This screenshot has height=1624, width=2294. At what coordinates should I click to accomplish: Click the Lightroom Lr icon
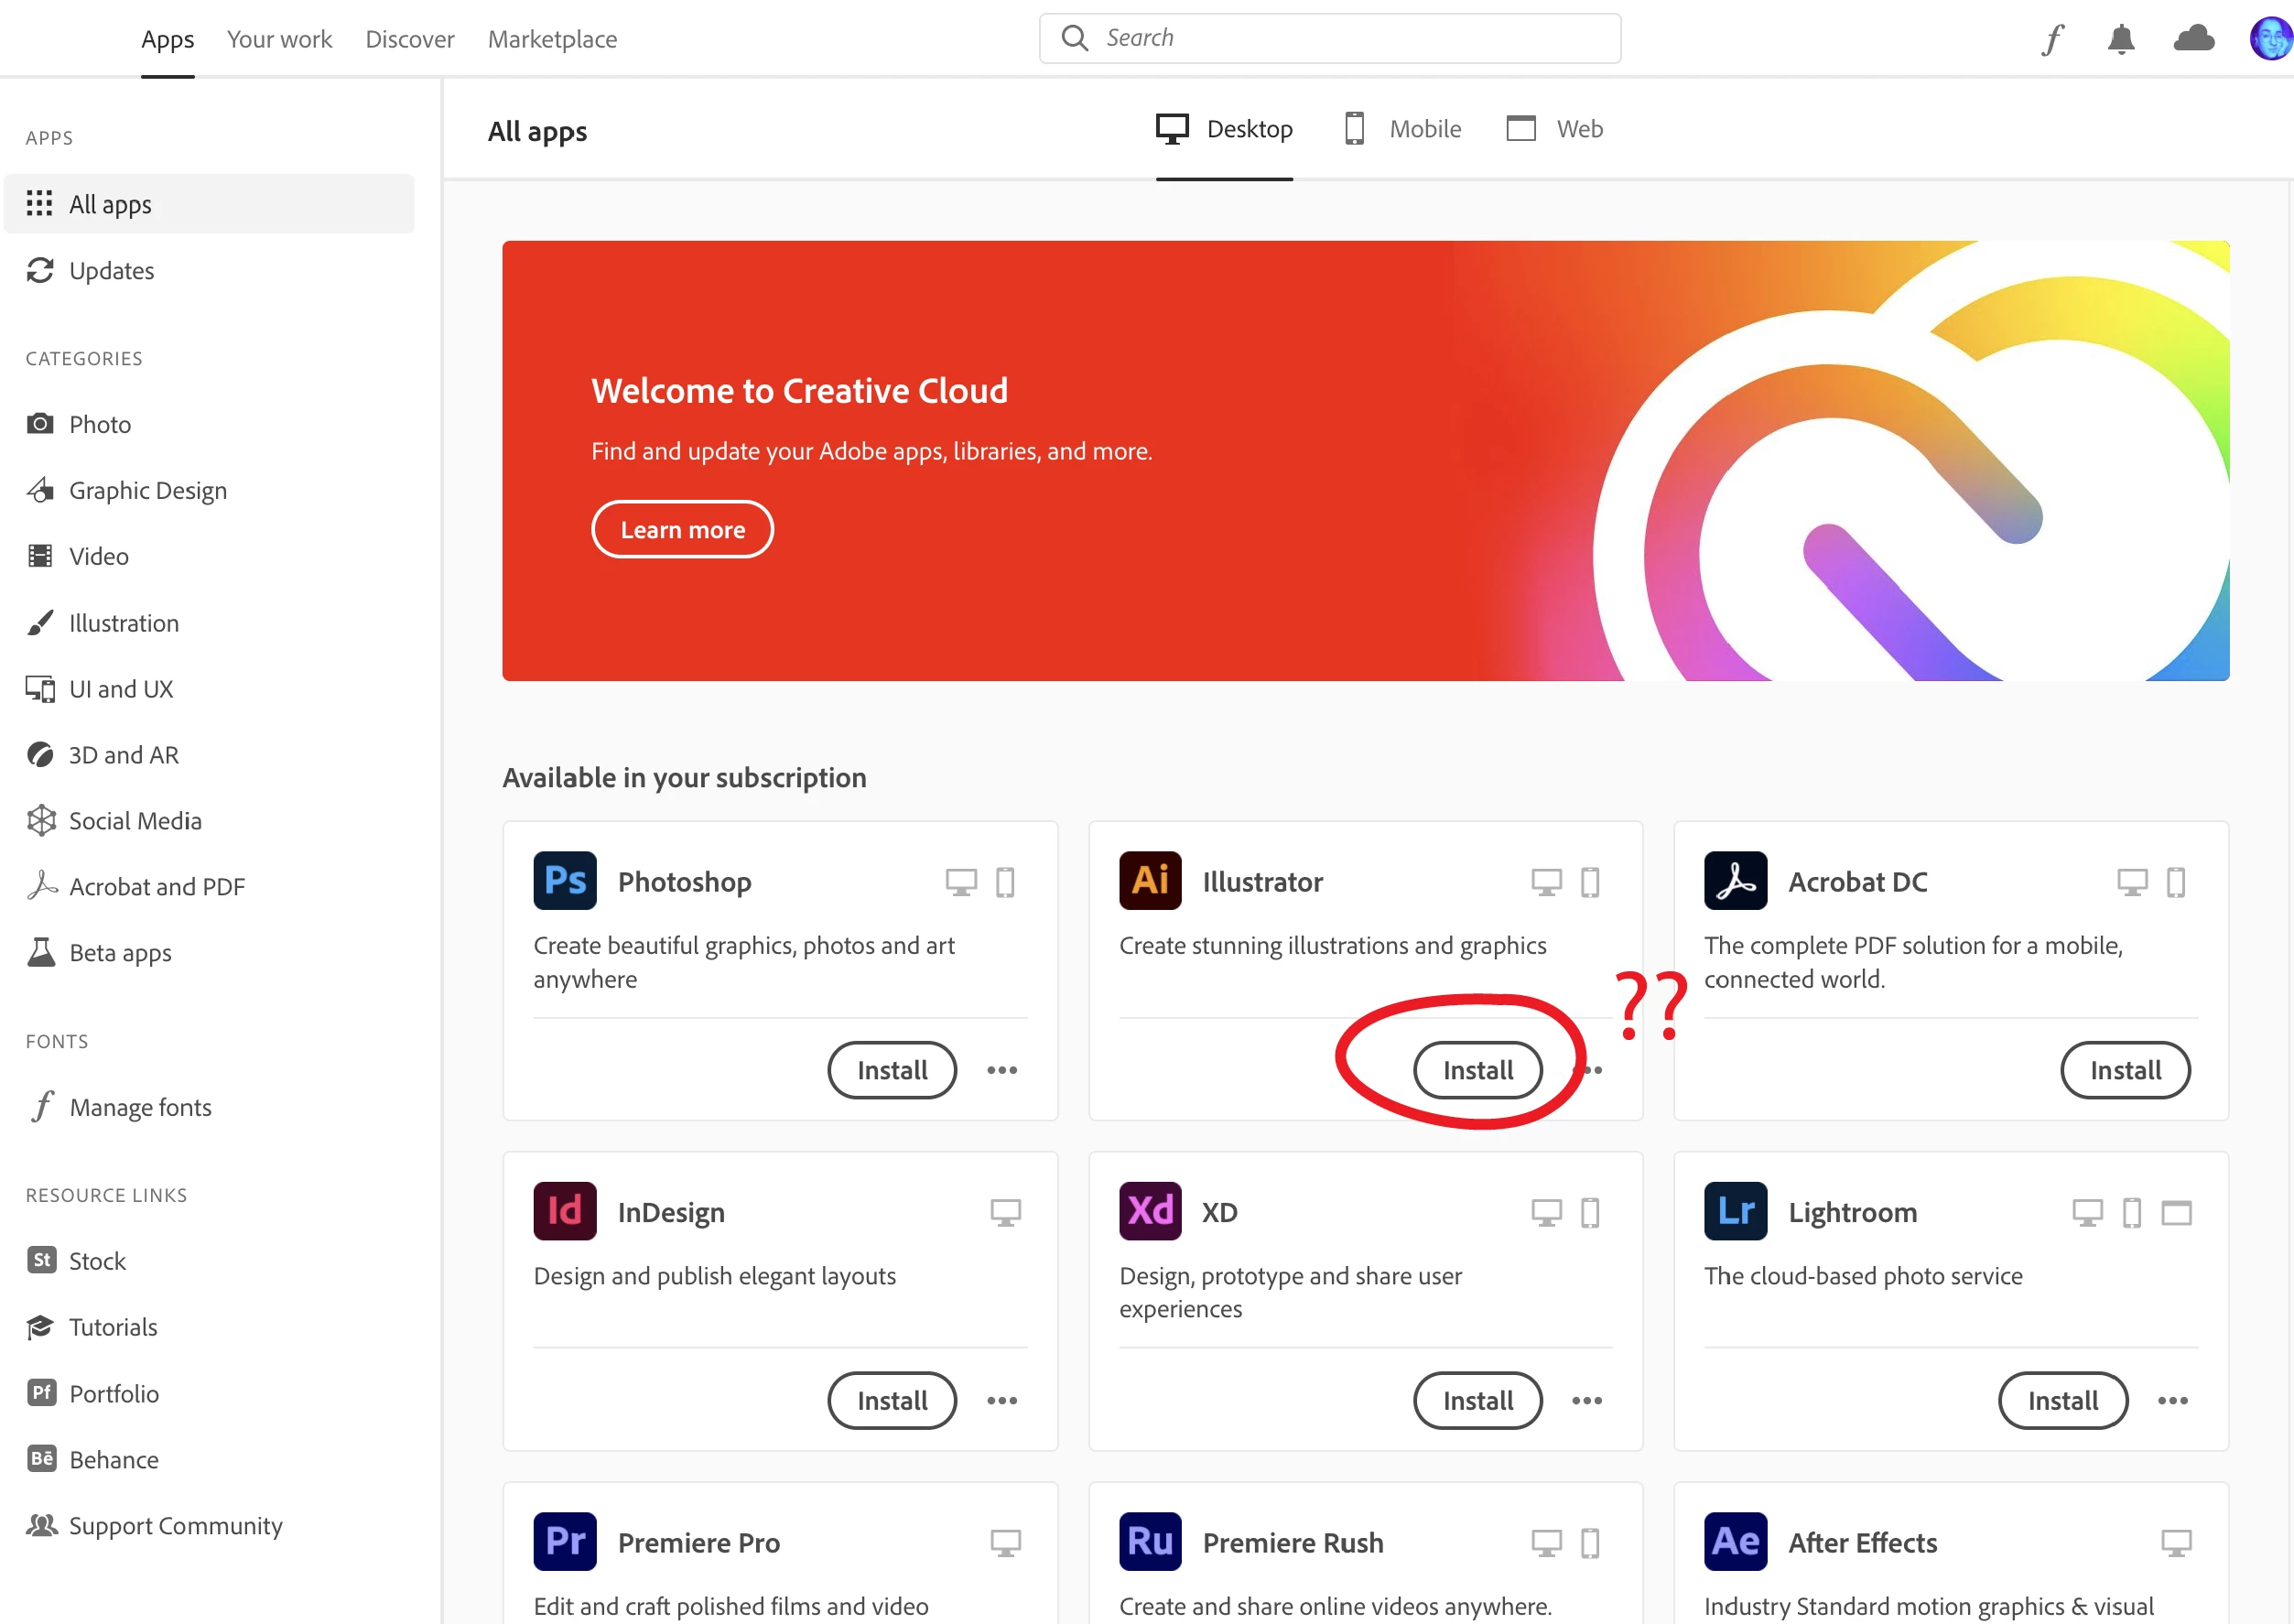pos(1735,1211)
